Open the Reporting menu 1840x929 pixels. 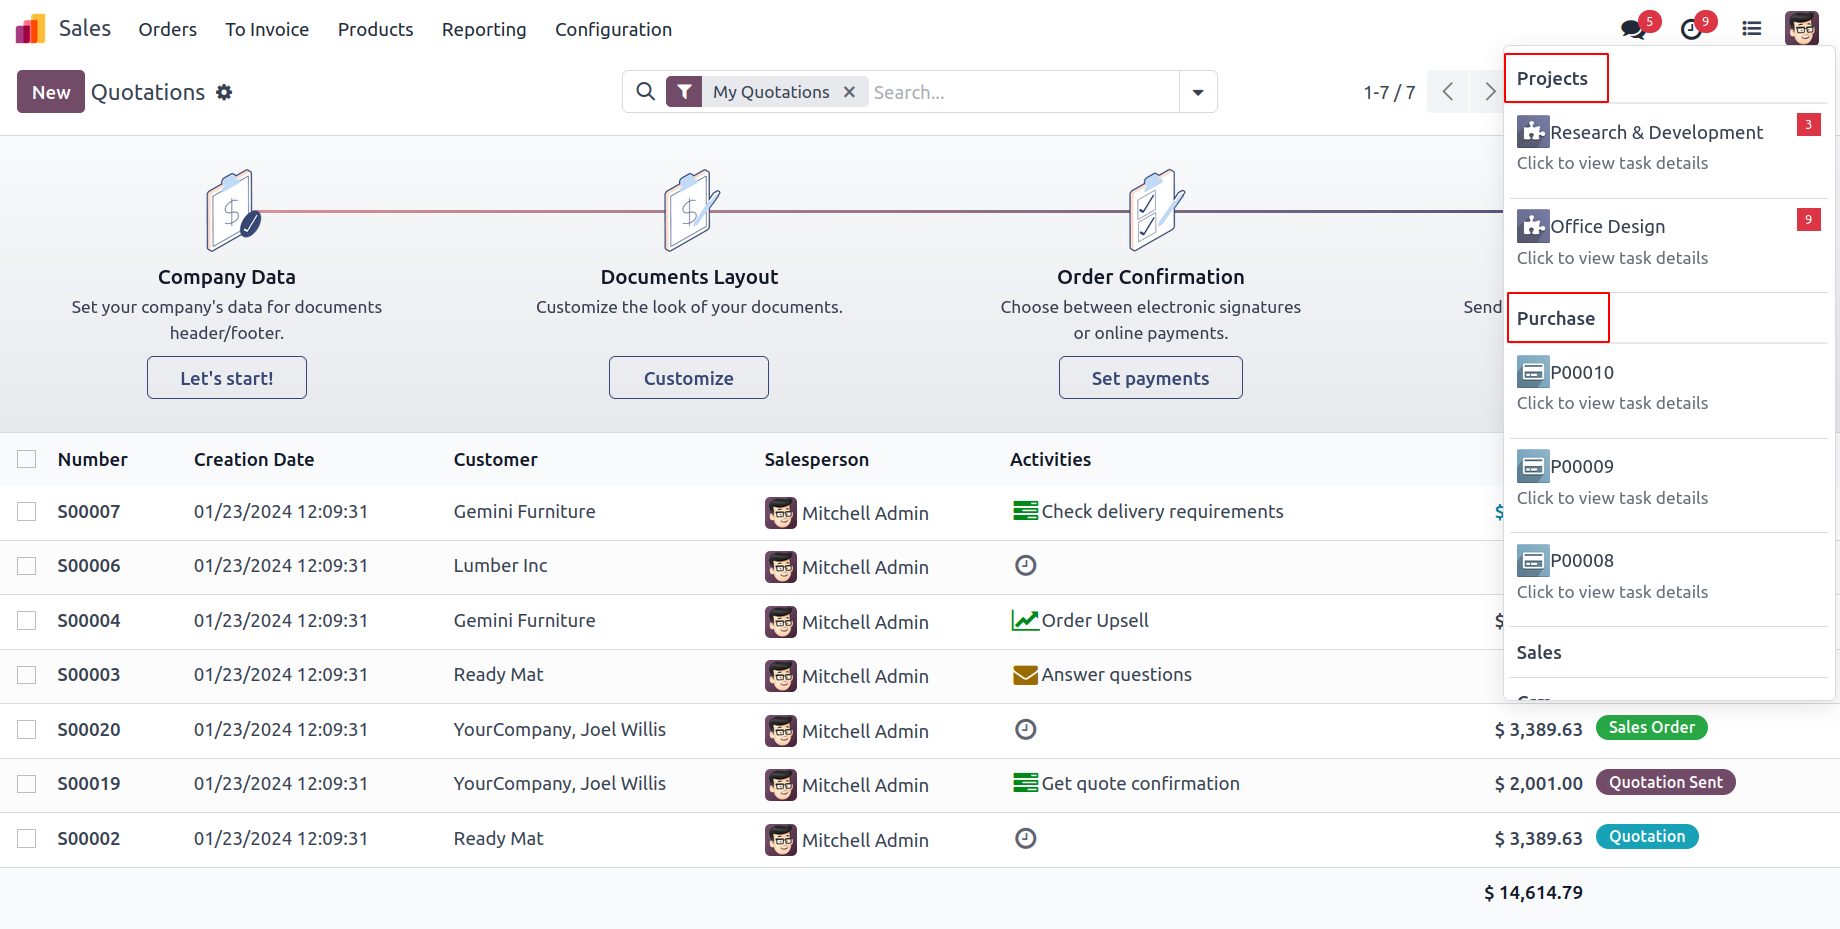pyautogui.click(x=484, y=30)
